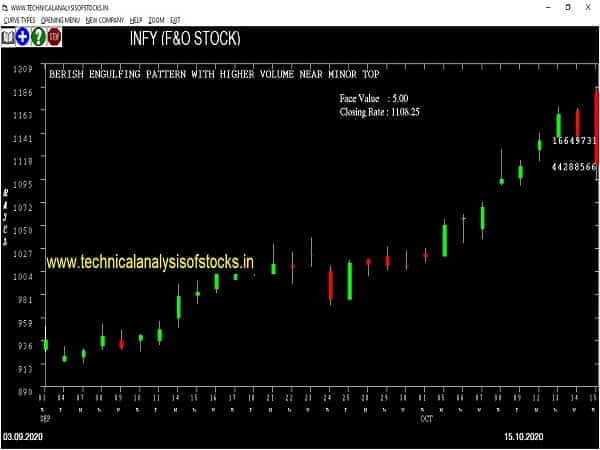Click the blue plus icon
This screenshot has width=600, height=450.
tap(22, 37)
